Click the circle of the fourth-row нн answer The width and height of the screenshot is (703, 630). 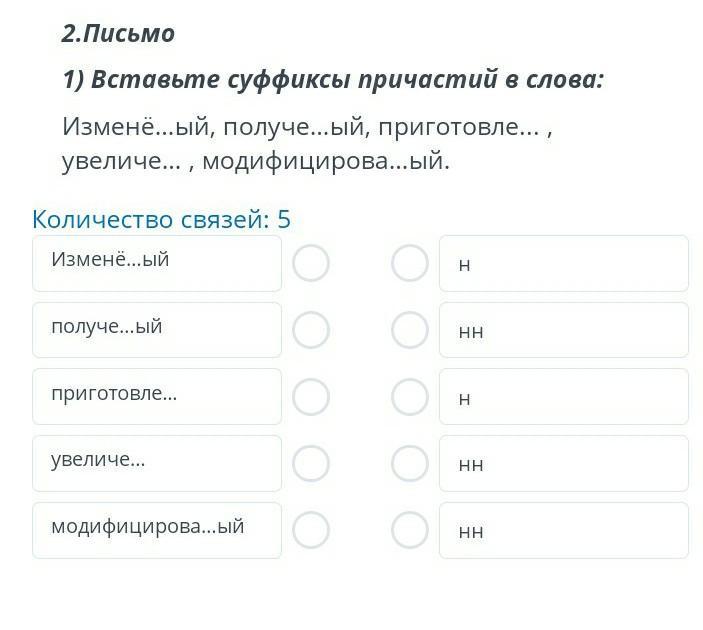pyautogui.click(x=410, y=463)
